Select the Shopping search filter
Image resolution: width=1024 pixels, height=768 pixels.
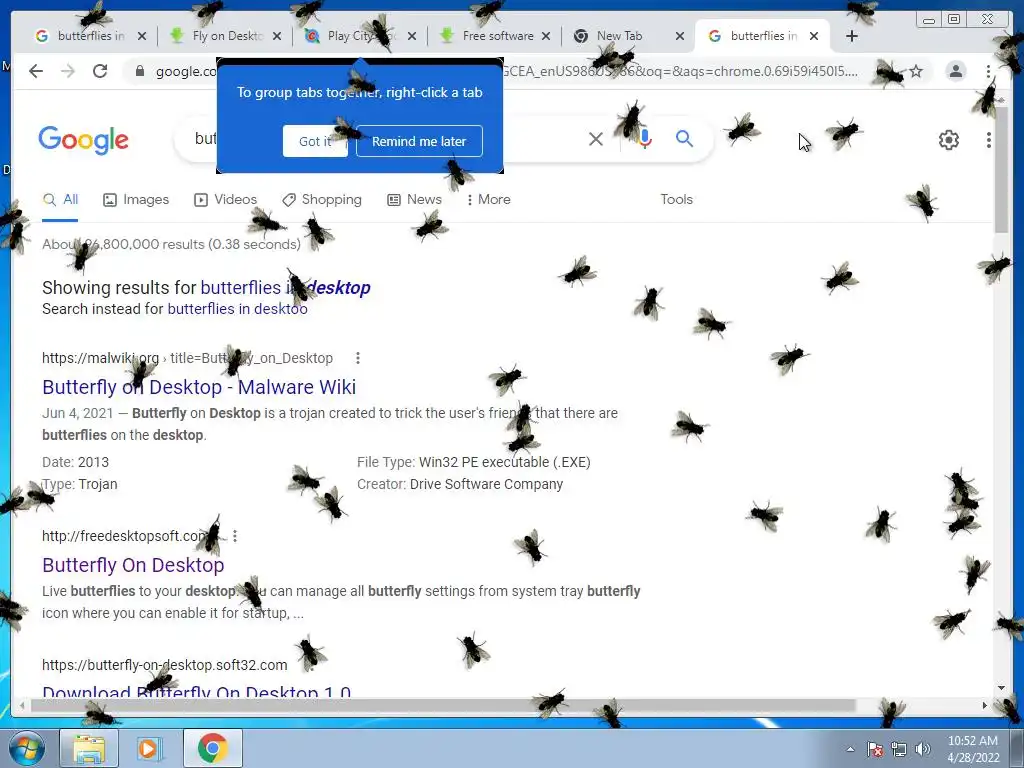tap(322, 199)
